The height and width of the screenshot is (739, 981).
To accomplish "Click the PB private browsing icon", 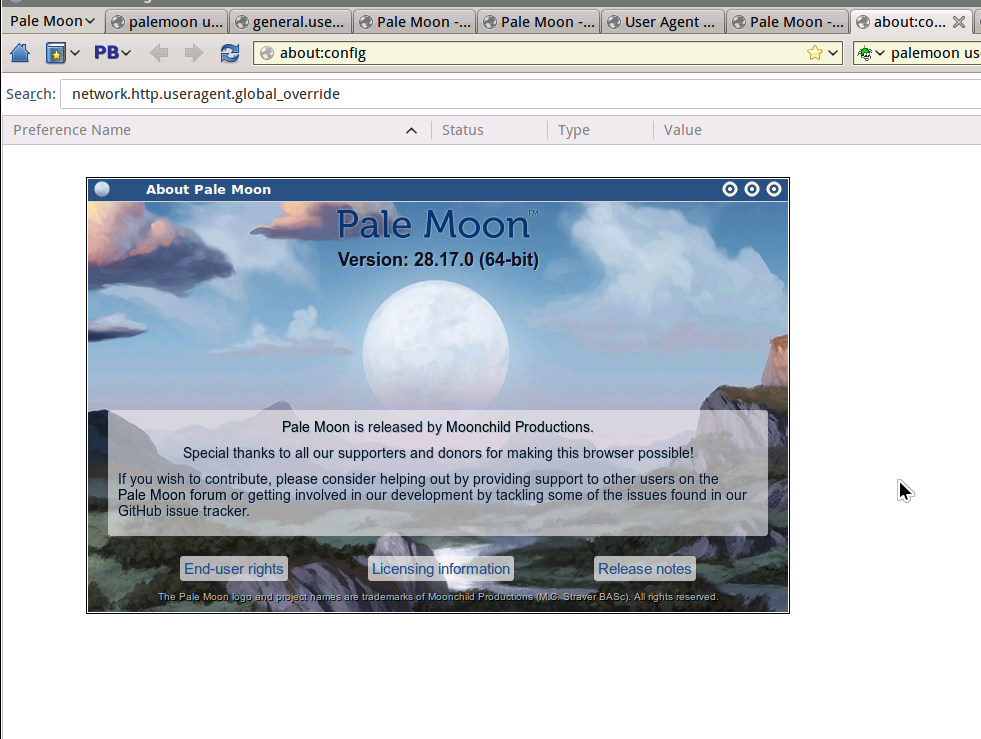I will tap(106, 53).
